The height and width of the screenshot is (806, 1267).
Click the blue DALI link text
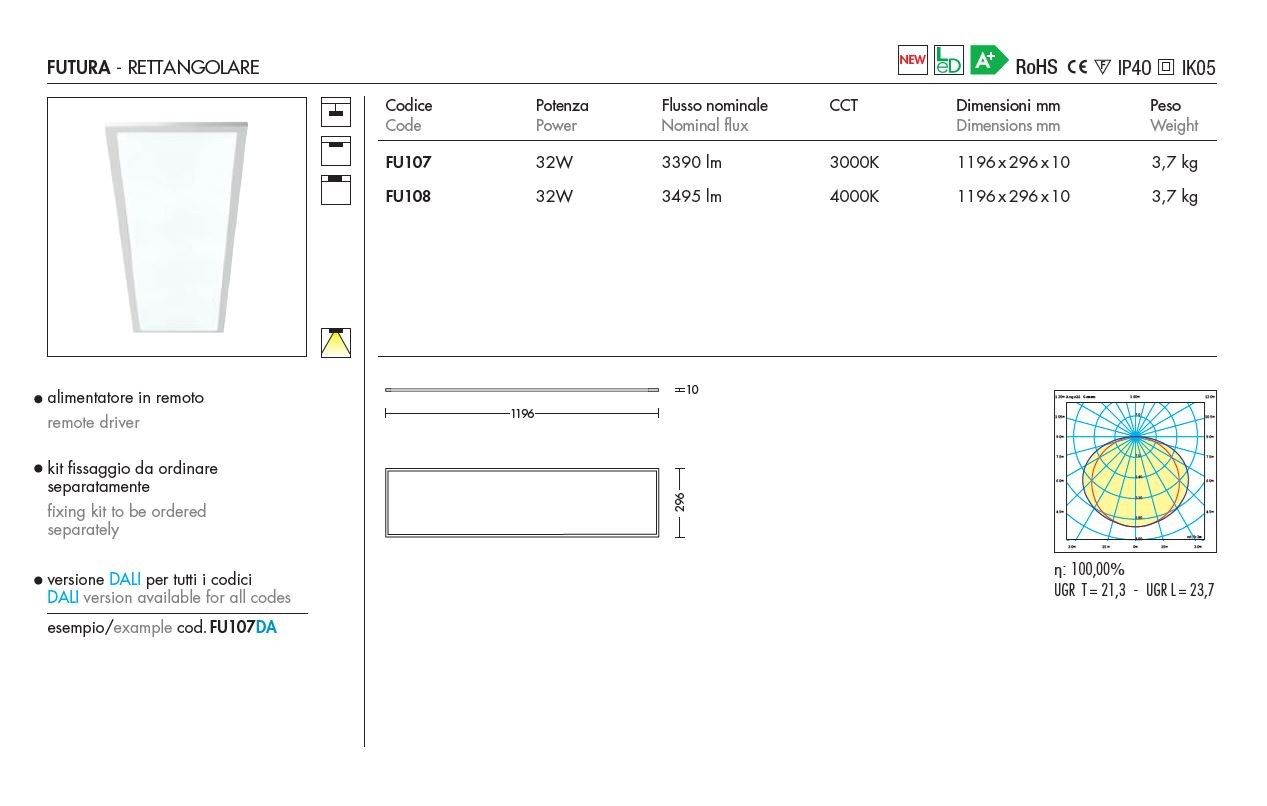(125, 579)
